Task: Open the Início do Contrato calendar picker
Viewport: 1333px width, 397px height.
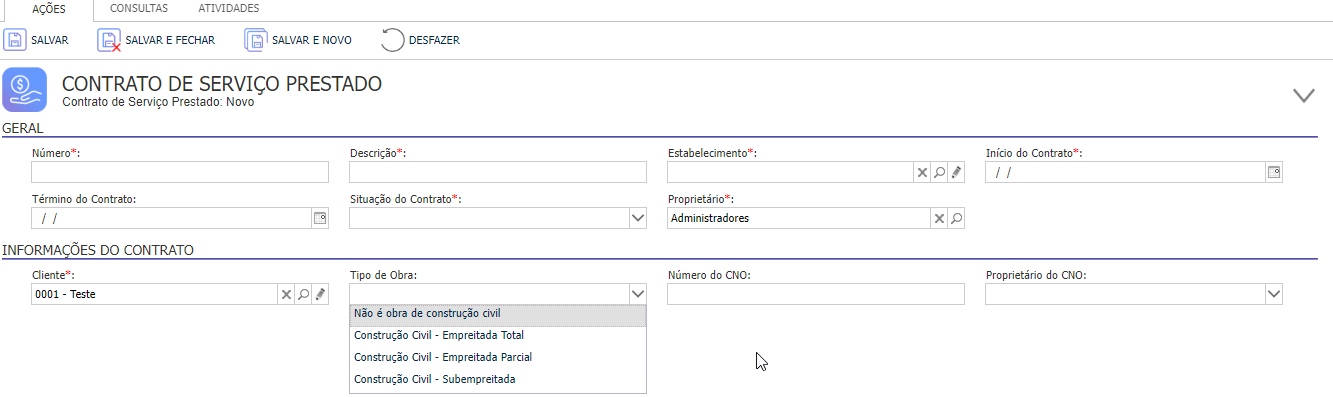Action: [x=1274, y=172]
